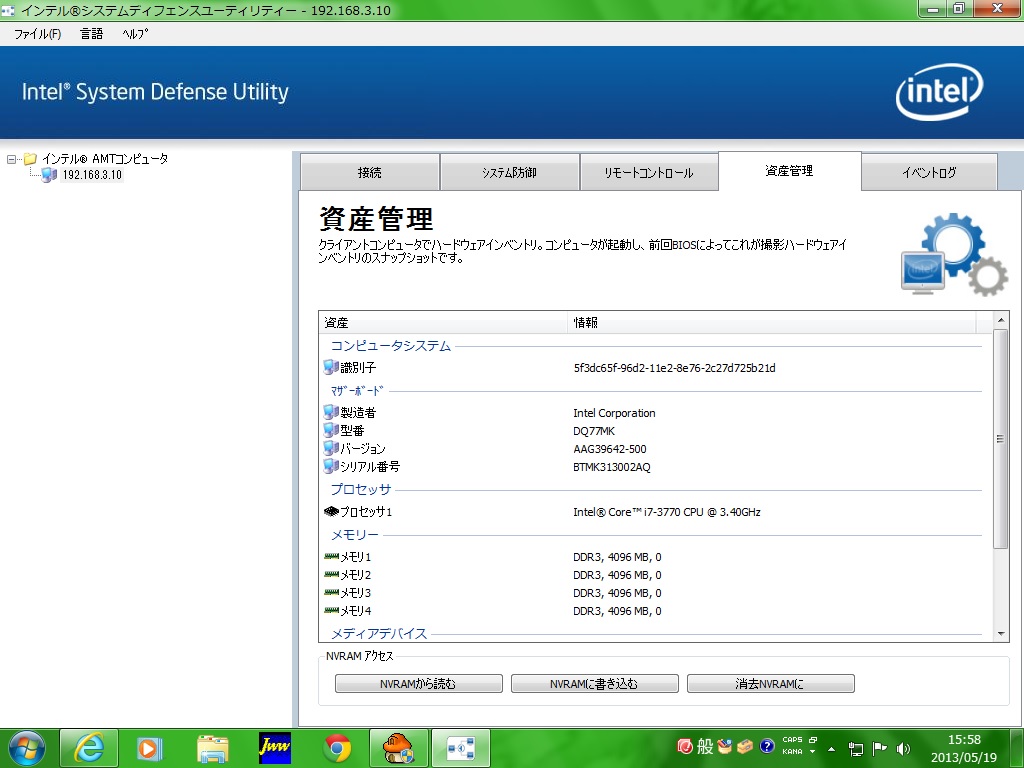Show hidden tray icons arrow
This screenshot has width=1024, height=768.
831,749
